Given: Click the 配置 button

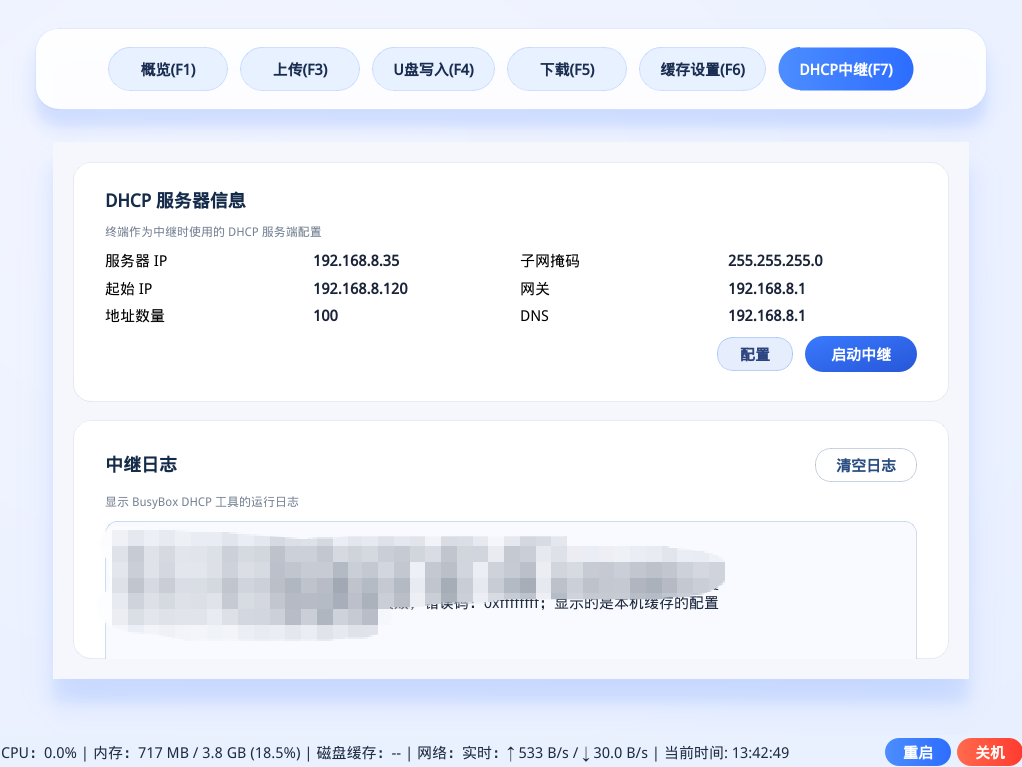Looking at the screenshot, I should point(754,354).
